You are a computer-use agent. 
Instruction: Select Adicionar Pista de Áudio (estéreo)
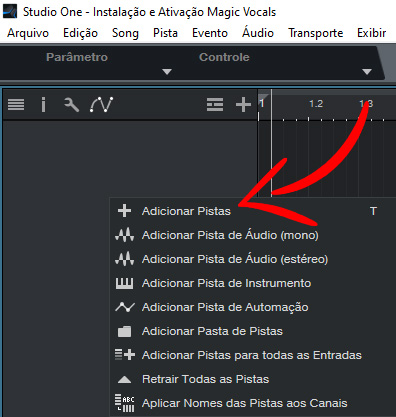(253, 259)
